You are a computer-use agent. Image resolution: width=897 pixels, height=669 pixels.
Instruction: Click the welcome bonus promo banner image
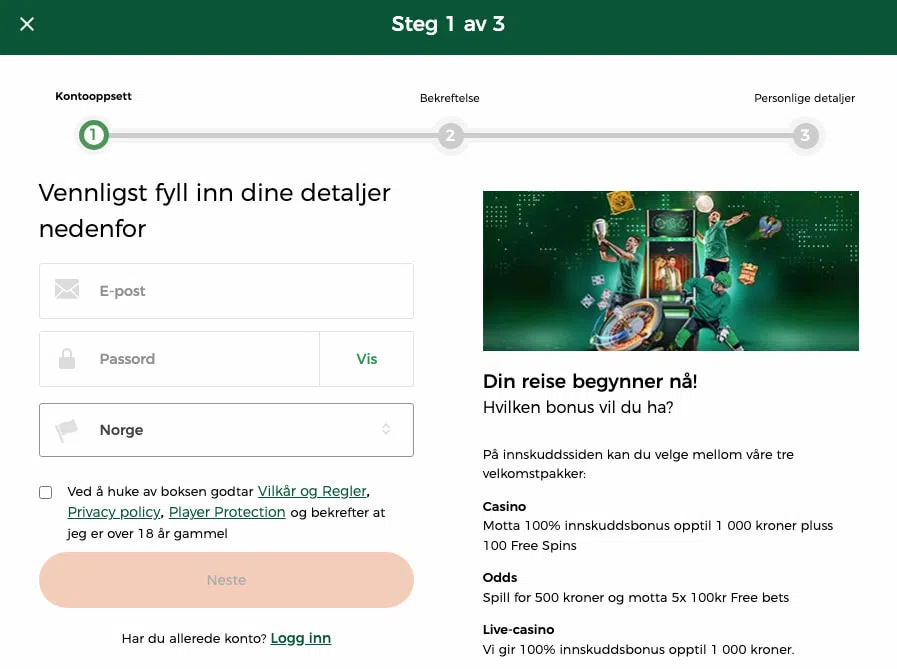coord(670,271)
